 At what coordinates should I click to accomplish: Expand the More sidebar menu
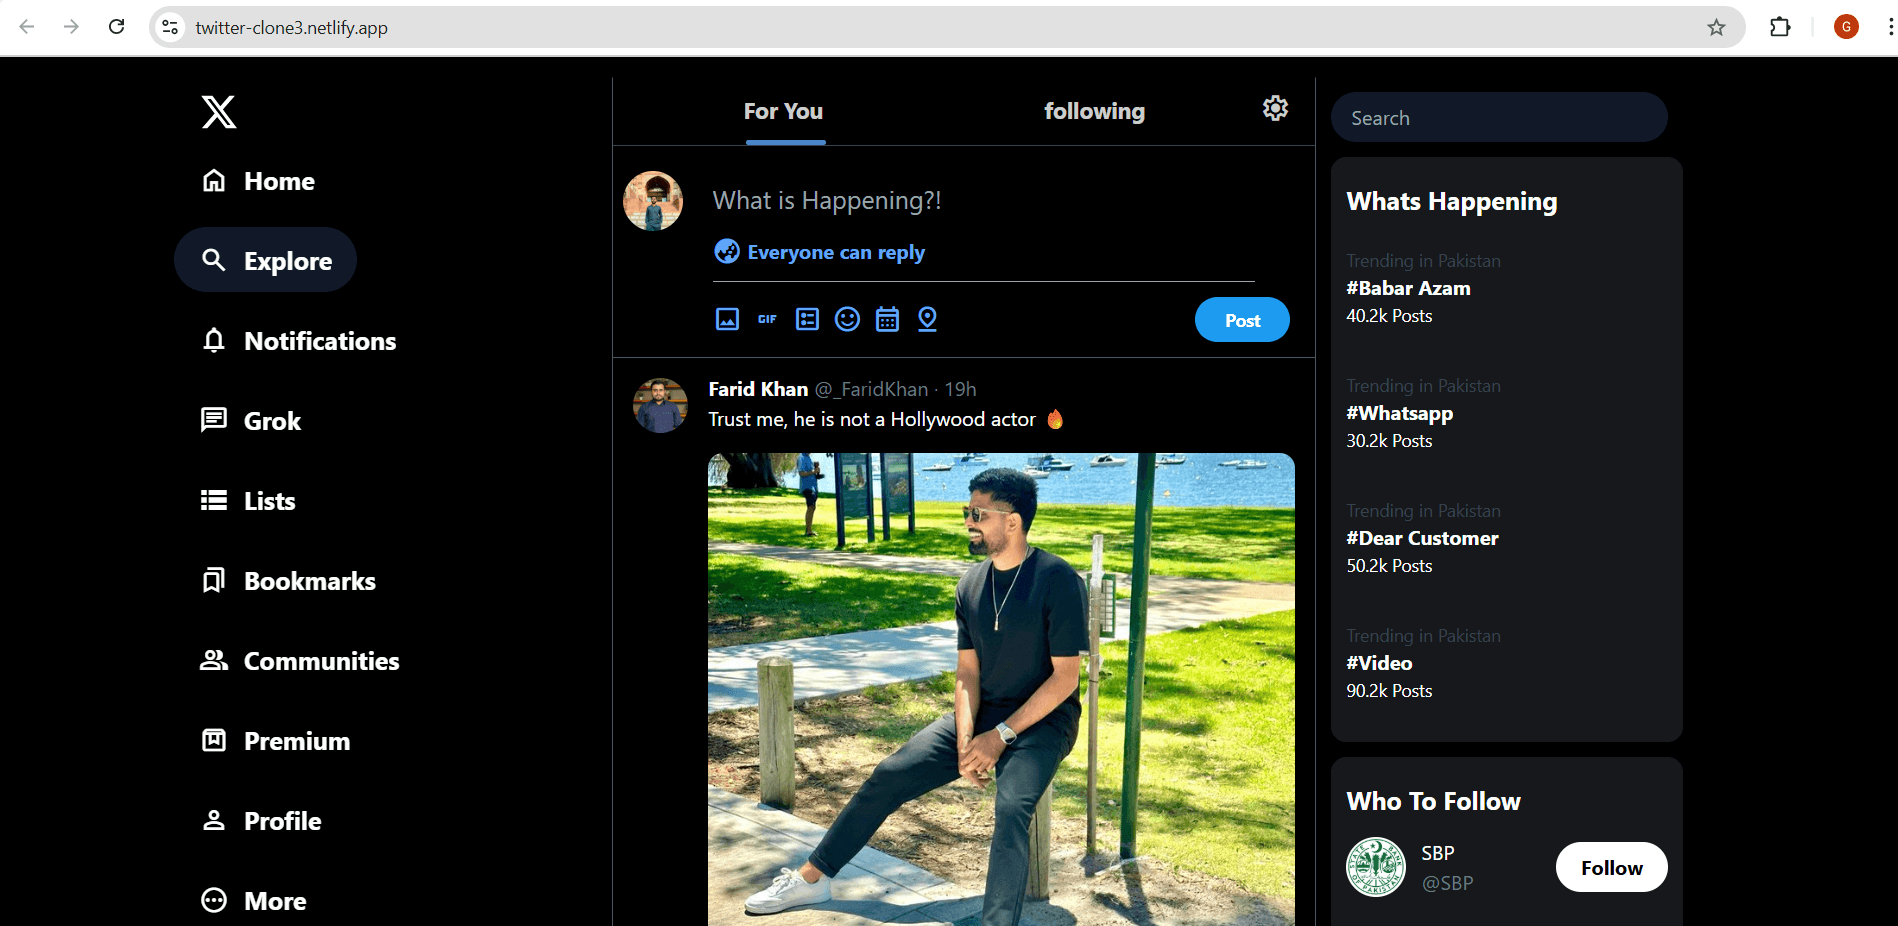274,900
